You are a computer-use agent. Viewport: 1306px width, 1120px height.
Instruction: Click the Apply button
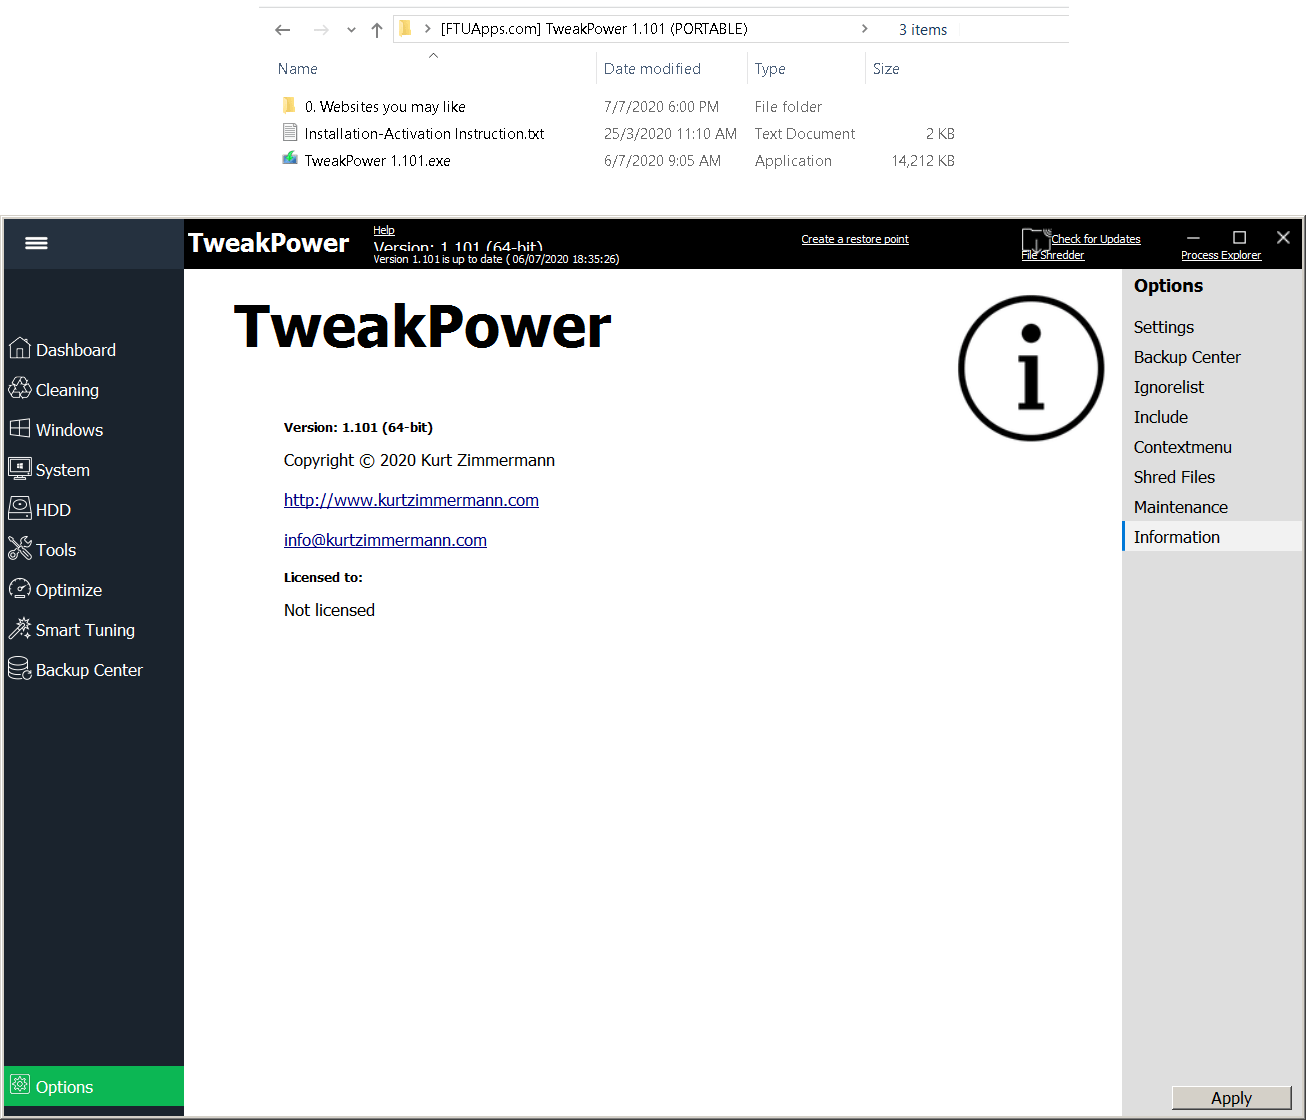[x=1231, y=1098]
